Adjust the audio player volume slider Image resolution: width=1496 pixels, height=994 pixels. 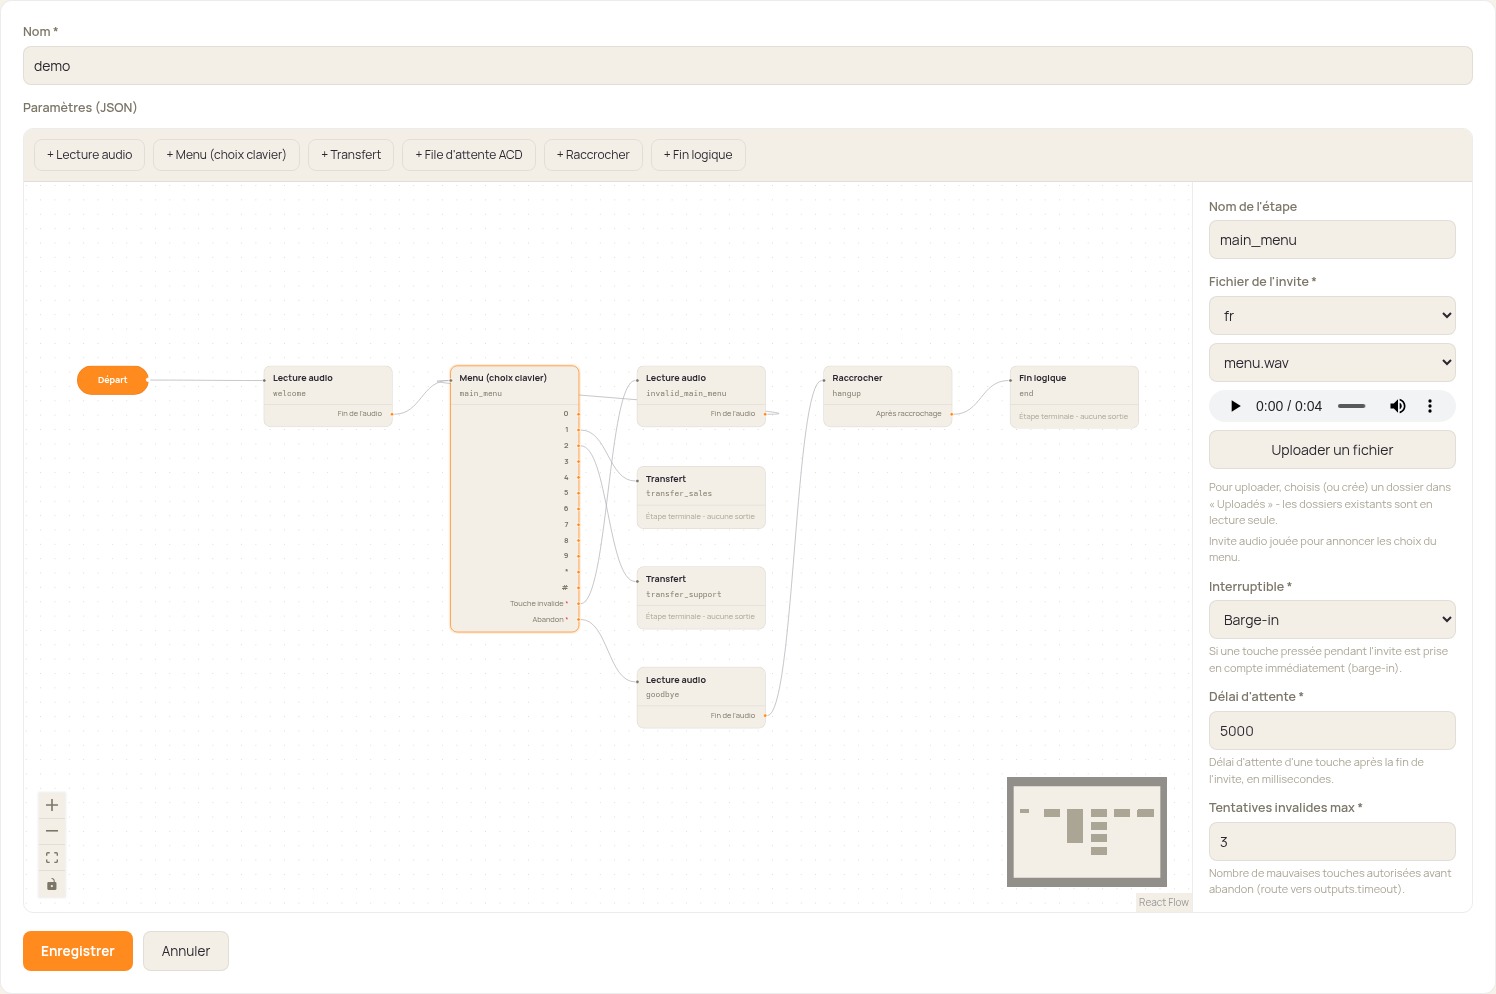pyautogui.click(x=1352, y=406)
